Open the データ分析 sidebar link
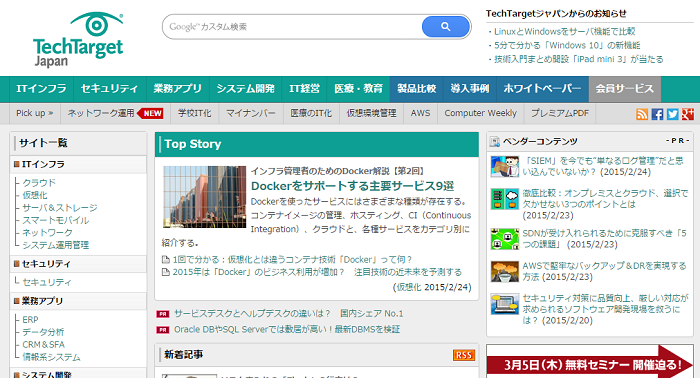The image size is (700, 378). click(x=43, y=332)
